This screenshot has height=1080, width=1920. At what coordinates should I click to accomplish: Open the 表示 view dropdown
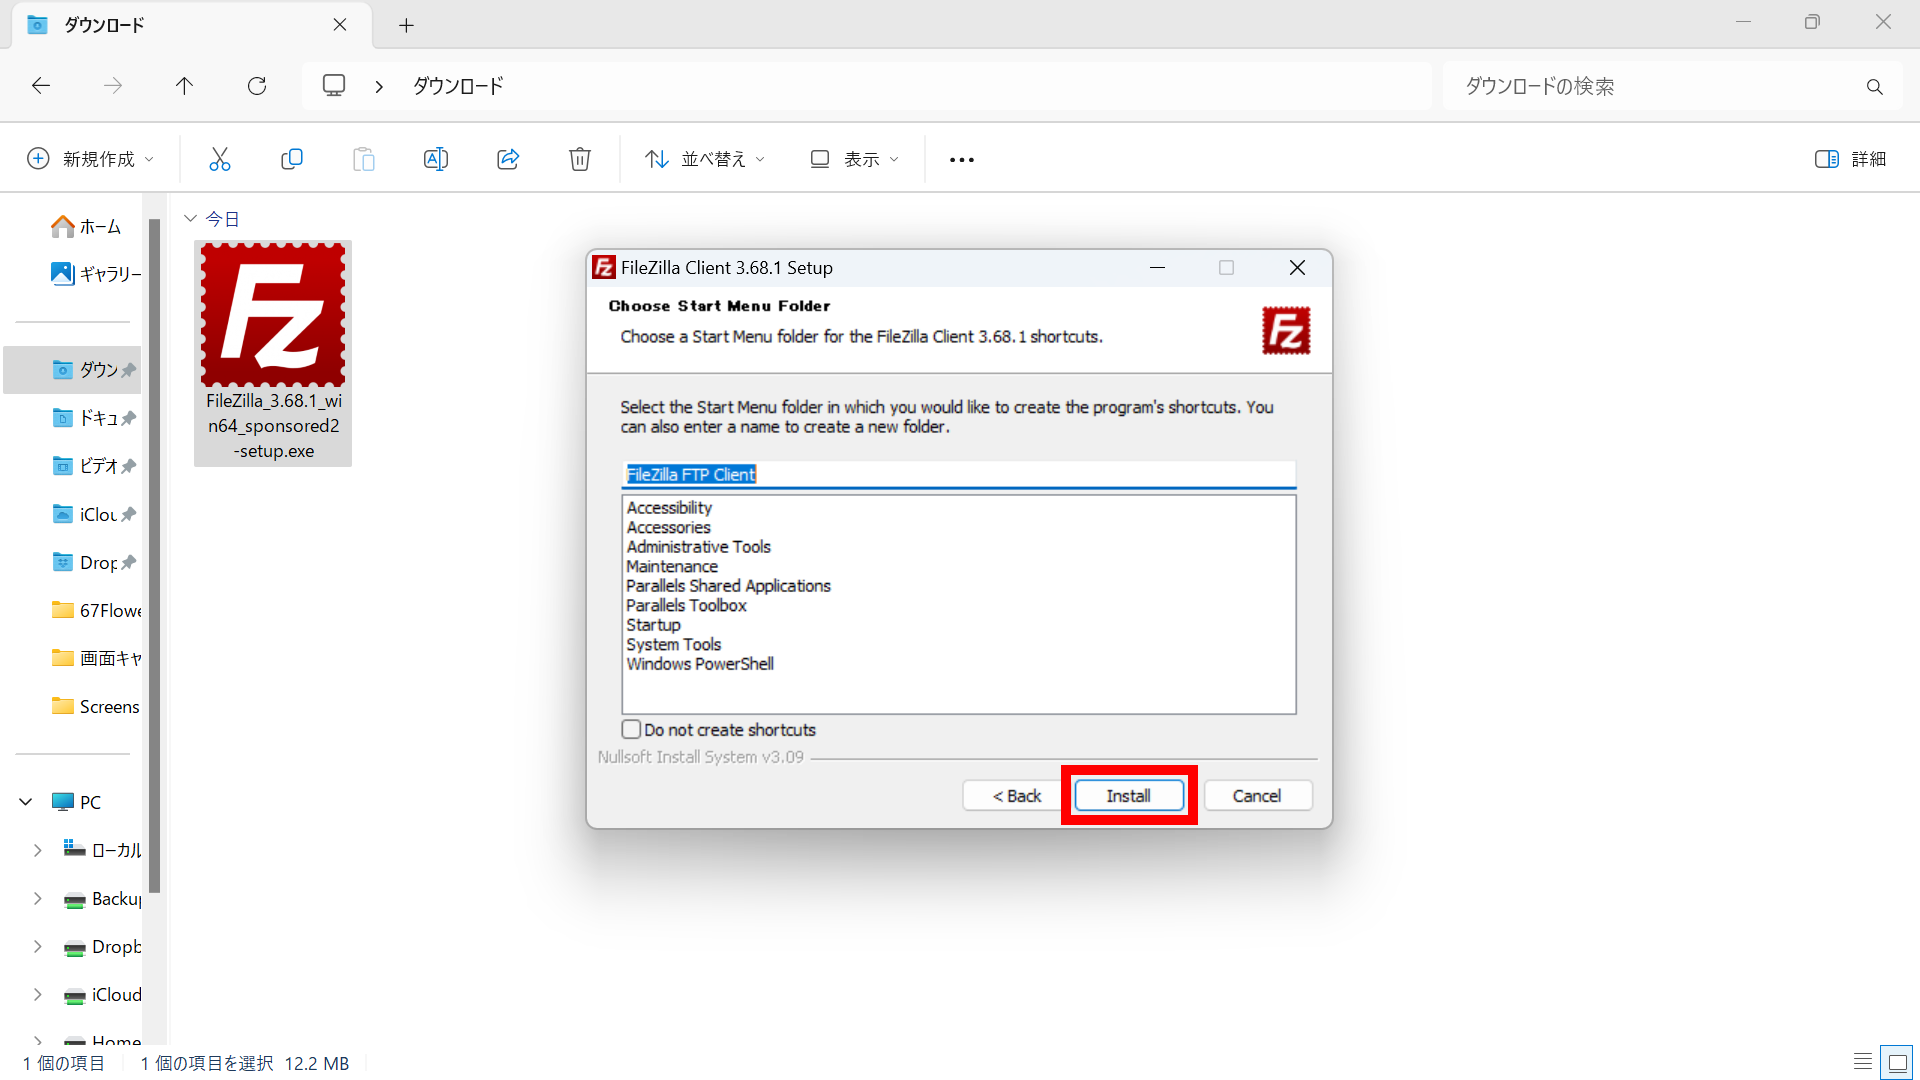[x=854, y=159]
